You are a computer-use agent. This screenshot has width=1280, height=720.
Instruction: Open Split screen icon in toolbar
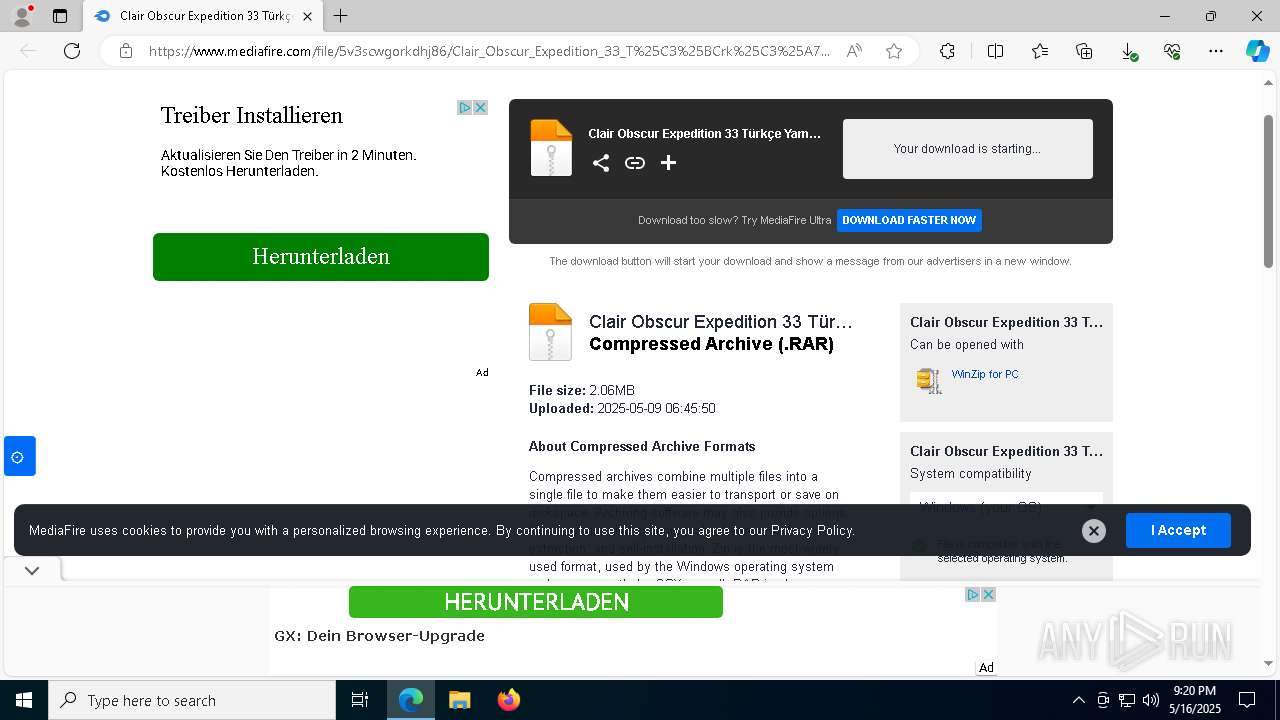coord(995,51)
